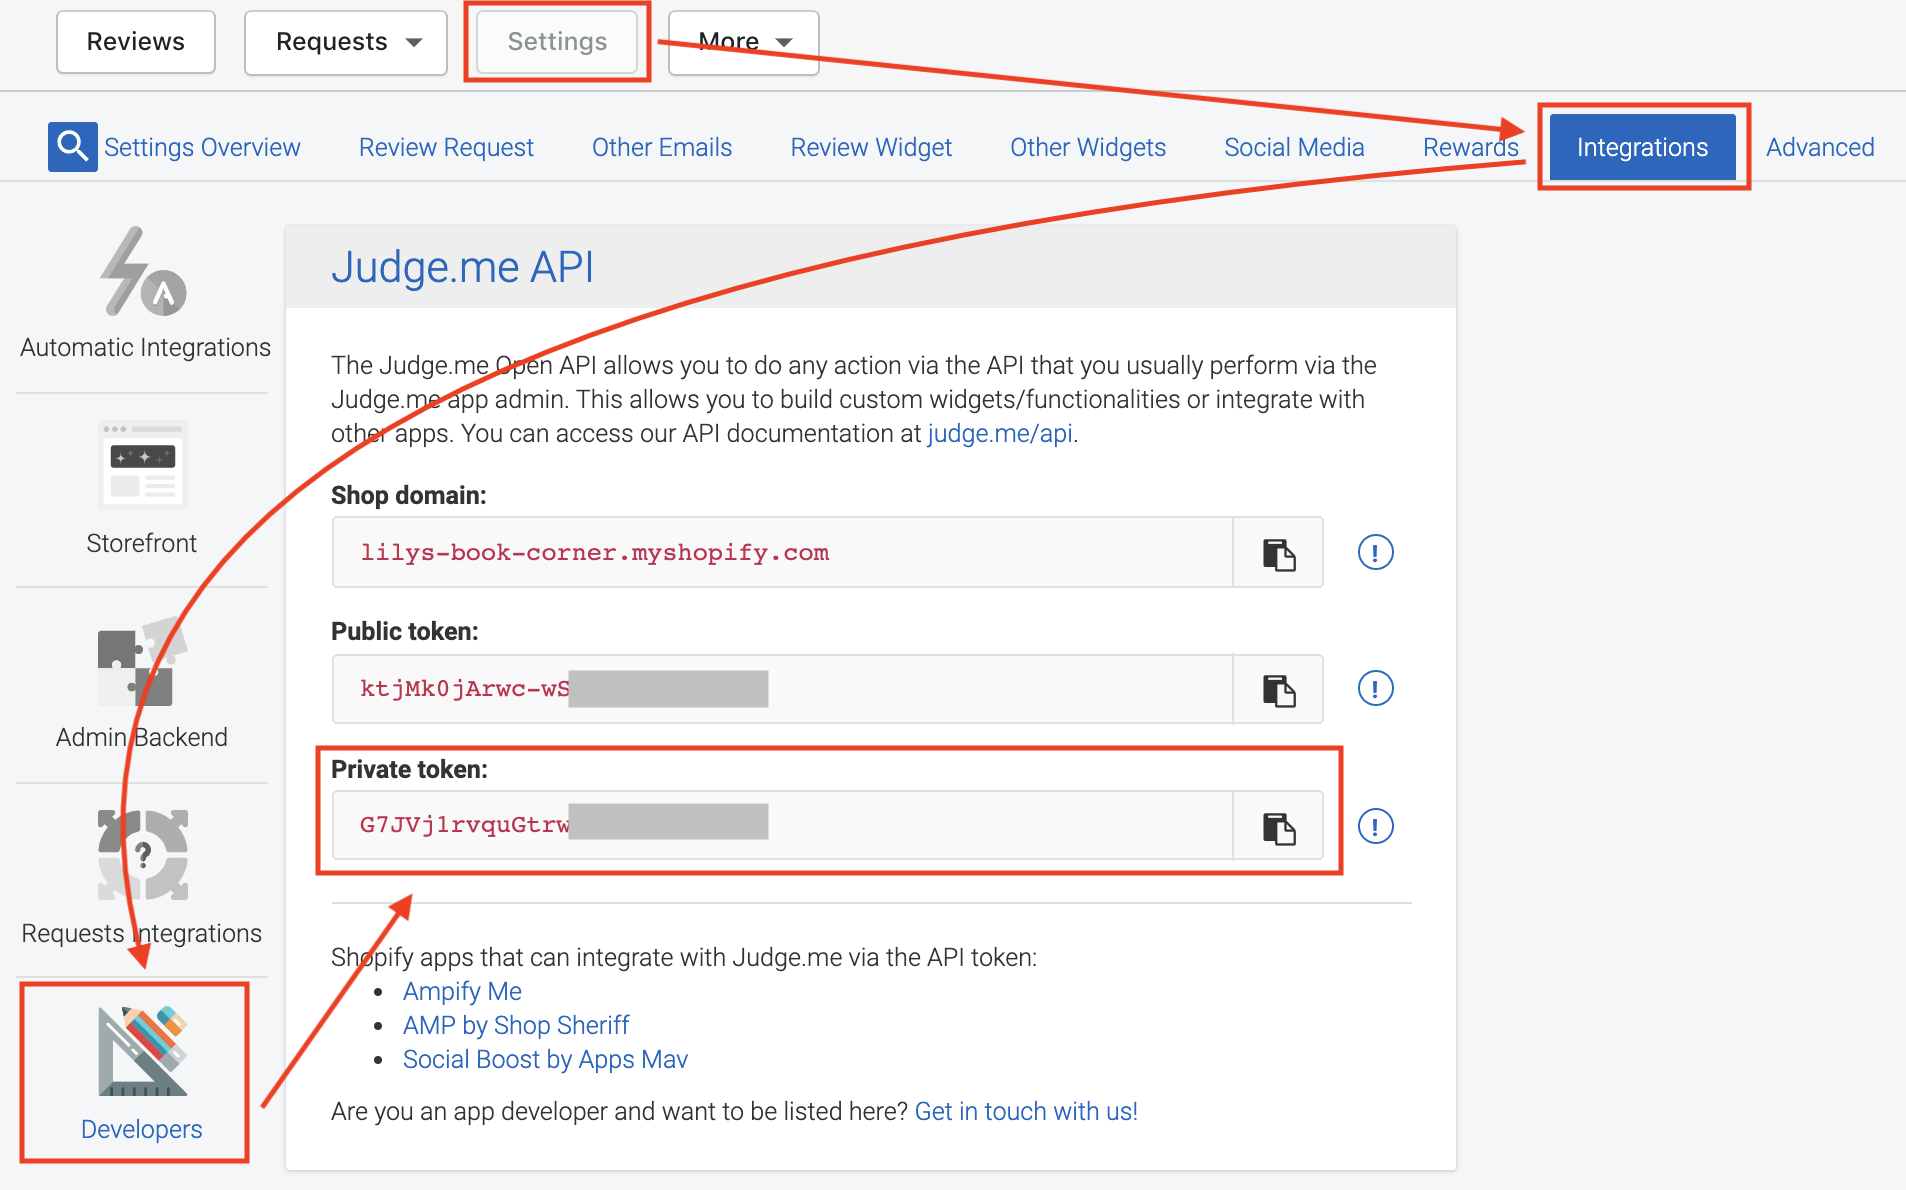
Task: Select the Developers ruler and pencil icon
Action: point(143,1050)
